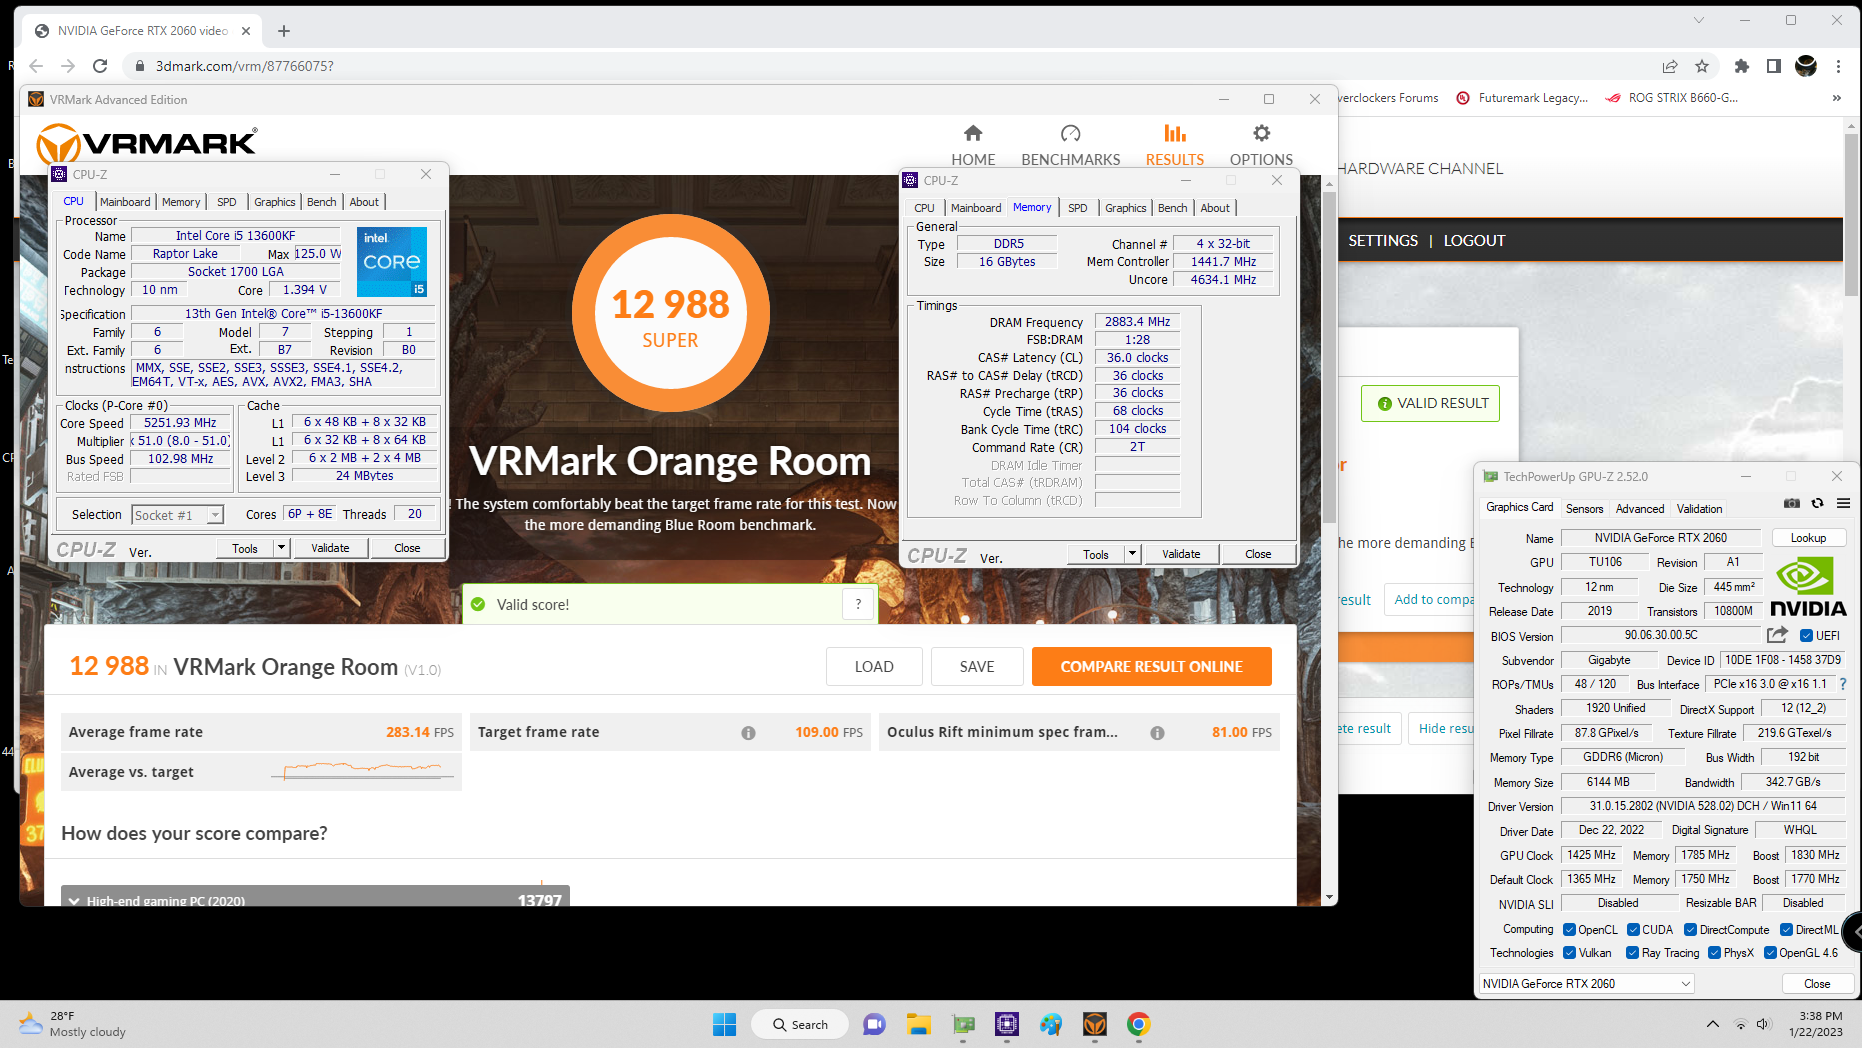Click Validate in left CPU-Z window

(330, 548)
